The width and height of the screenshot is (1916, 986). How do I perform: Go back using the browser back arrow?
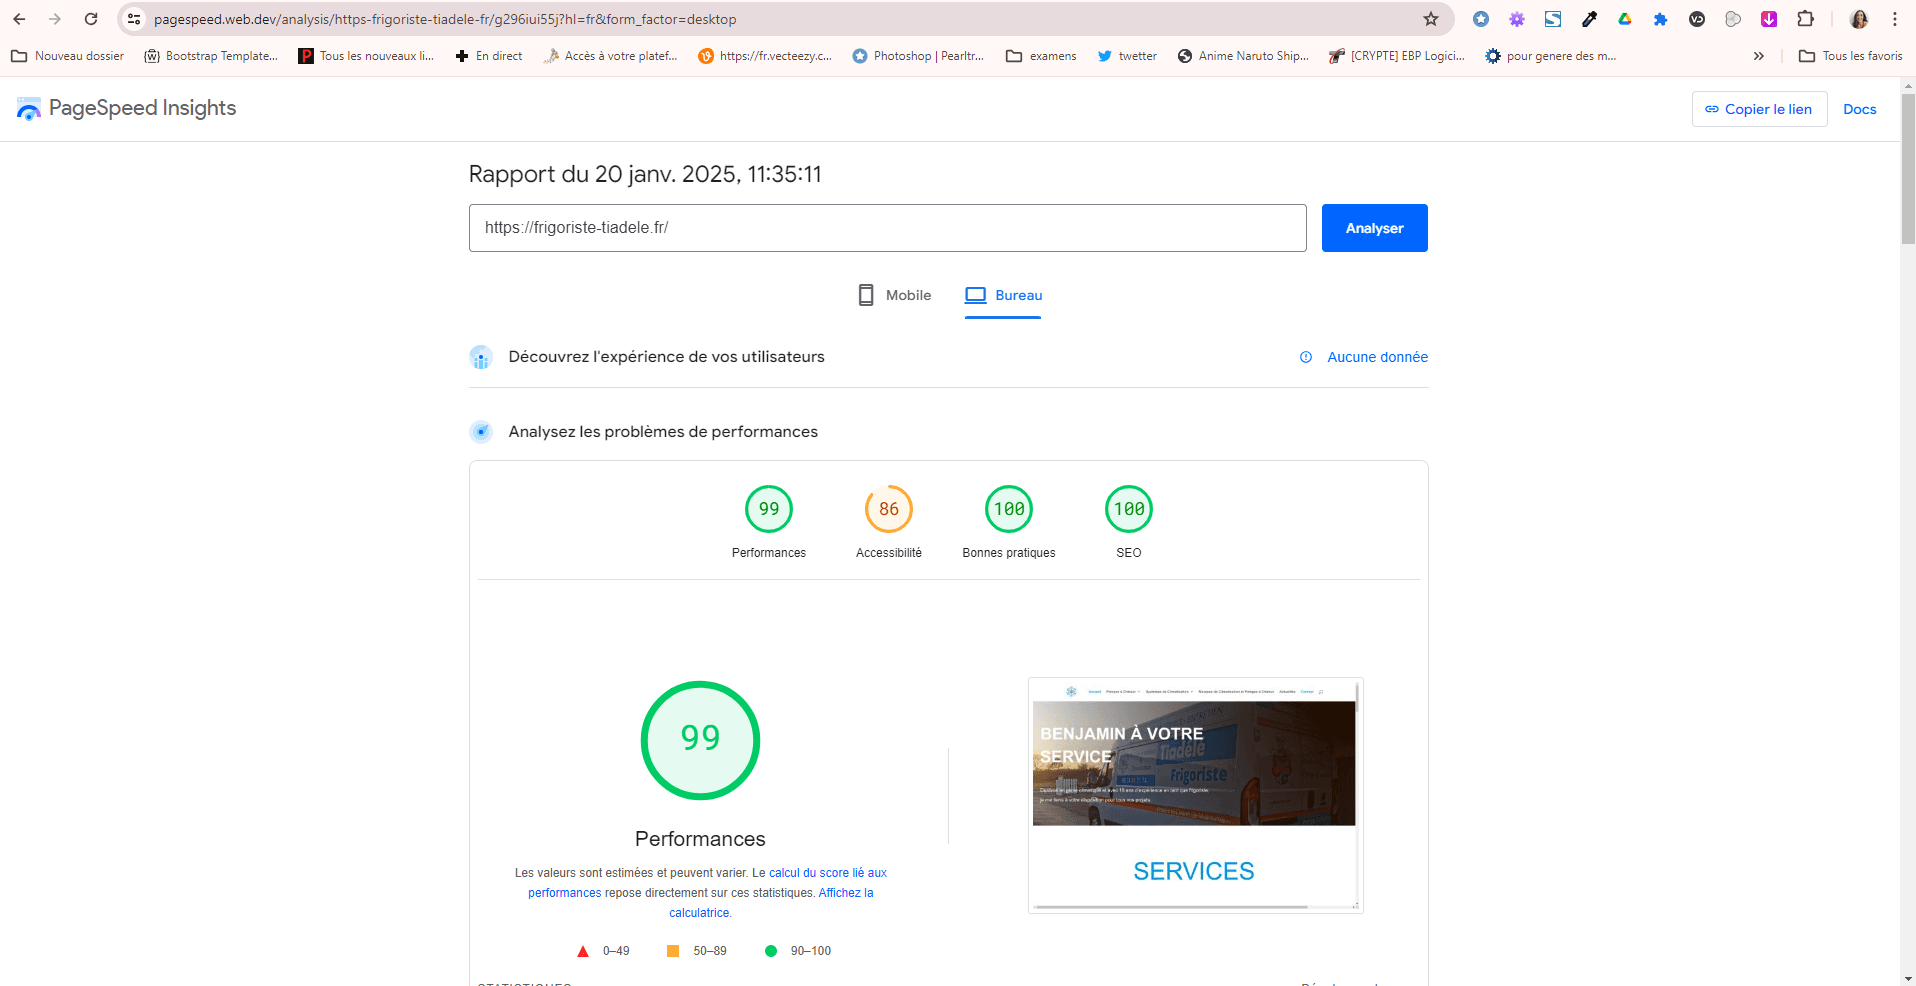pos(19,19)
